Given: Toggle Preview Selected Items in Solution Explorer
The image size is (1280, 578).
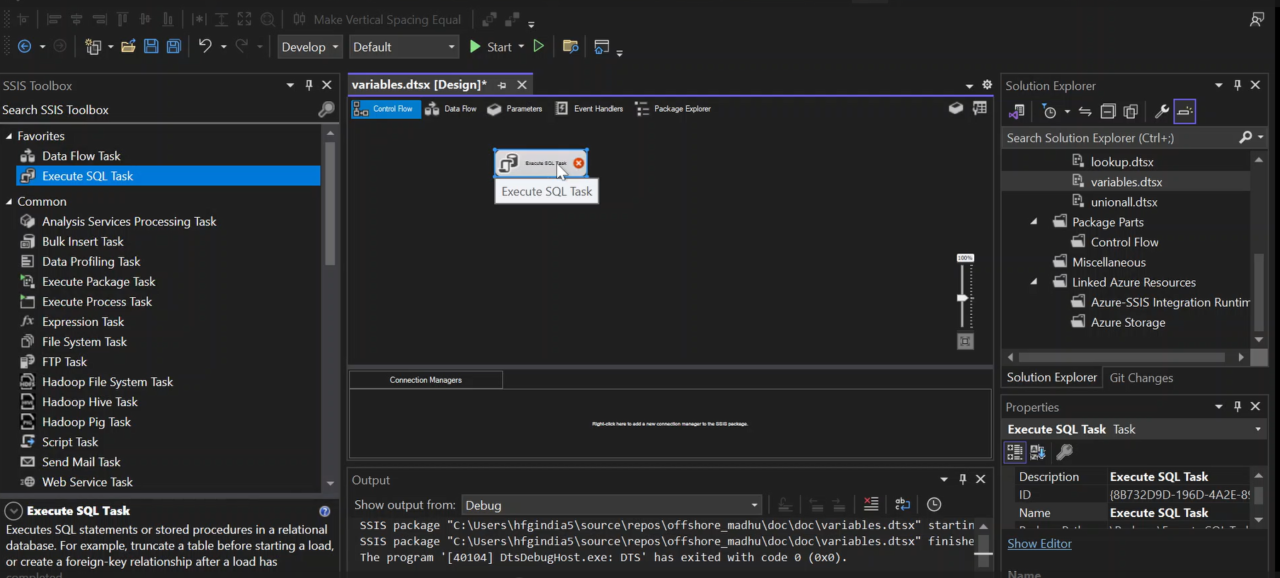Looking at the screenshot, I should 1185,112.
